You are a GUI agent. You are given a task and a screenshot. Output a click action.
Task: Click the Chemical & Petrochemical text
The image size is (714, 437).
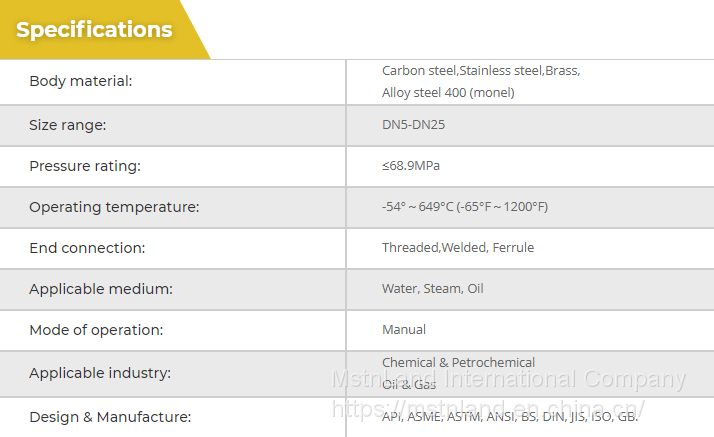point(458,362)
